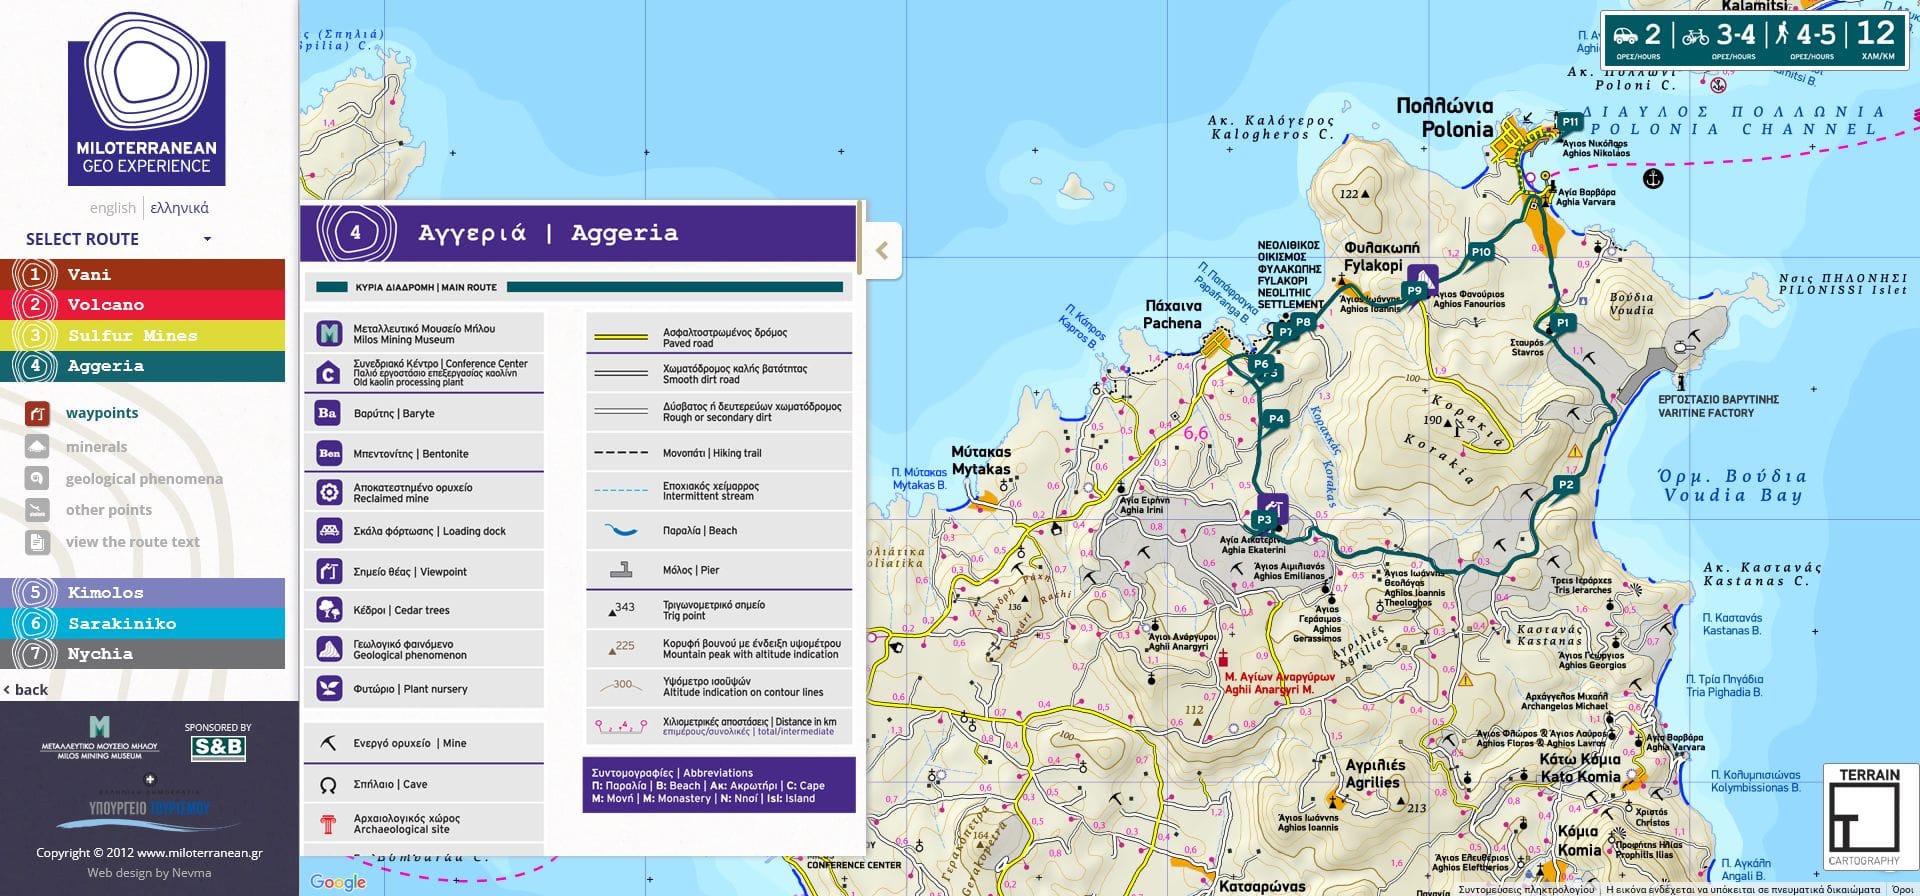Go back using the back arrow link
The height and width of the screenshot is (896, 1920).
pyautogui.click(x=26, y=690)
